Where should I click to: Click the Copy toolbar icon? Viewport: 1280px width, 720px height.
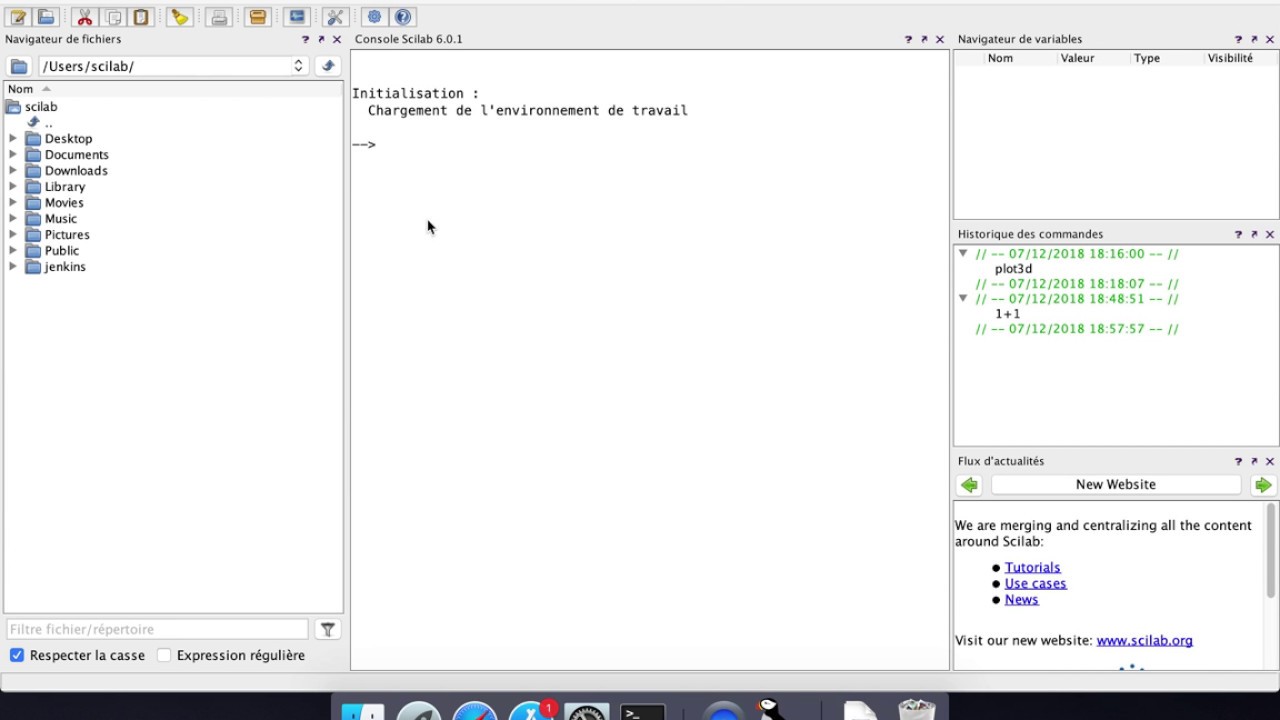point(113,17)
